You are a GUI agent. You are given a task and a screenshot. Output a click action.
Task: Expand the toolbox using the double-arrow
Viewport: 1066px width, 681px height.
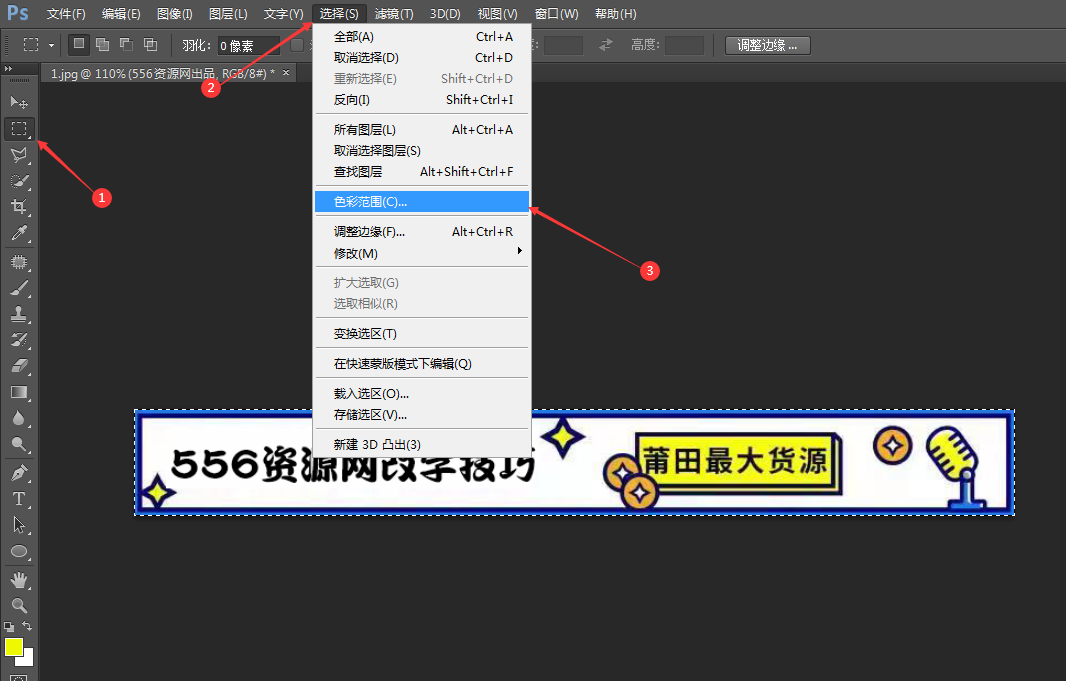tap(9, 68)
